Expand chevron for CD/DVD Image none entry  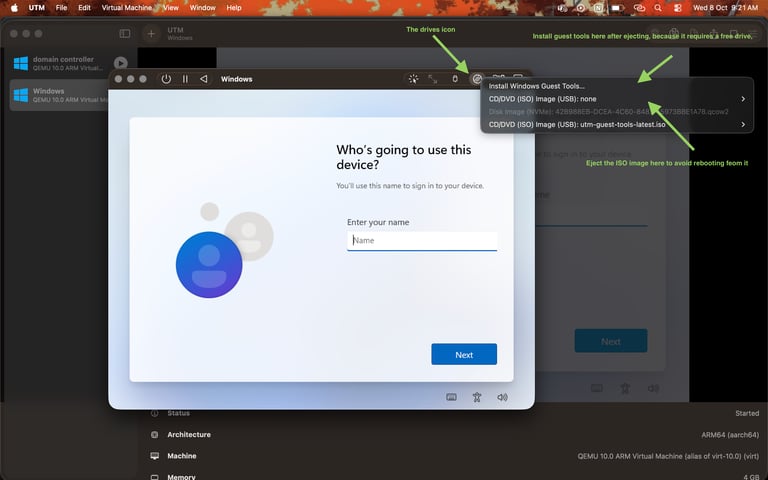743,99
